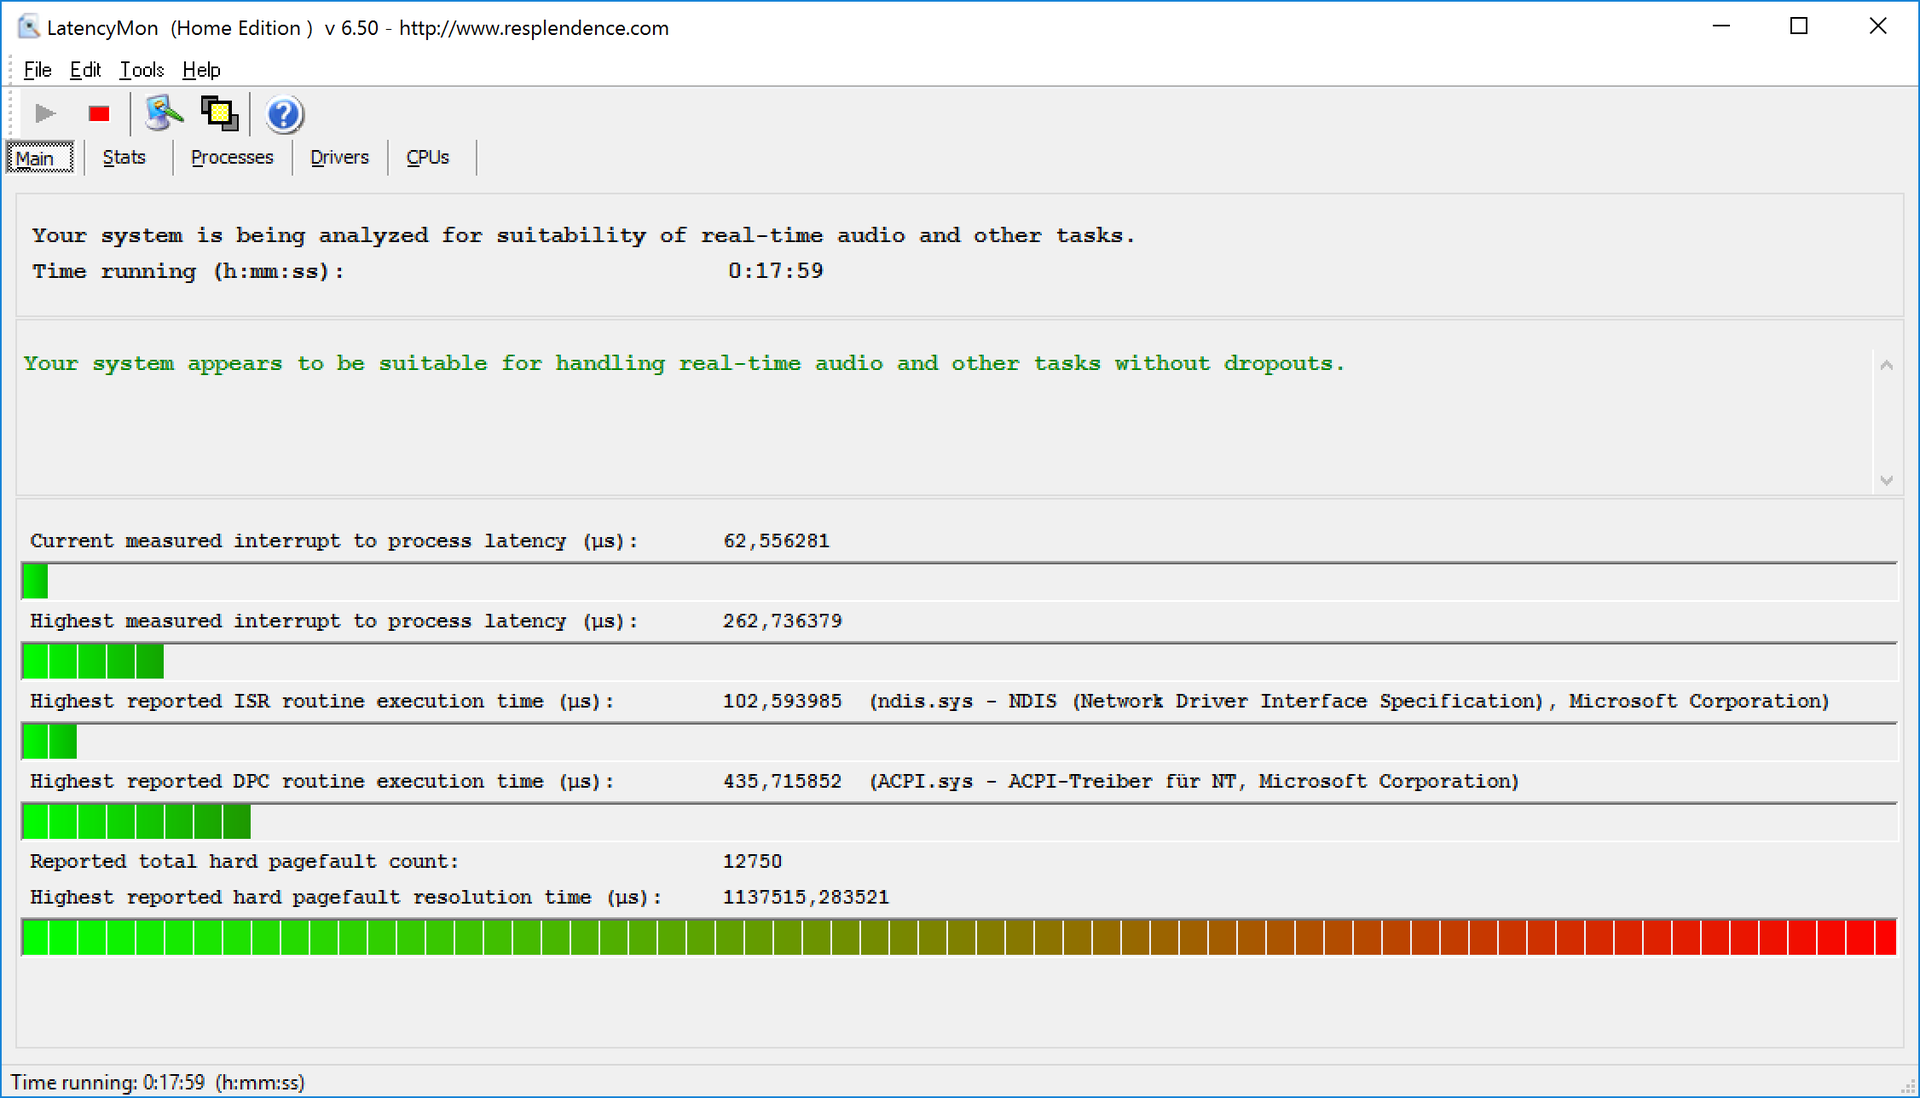Expand the Tools menu

(141, 70)
